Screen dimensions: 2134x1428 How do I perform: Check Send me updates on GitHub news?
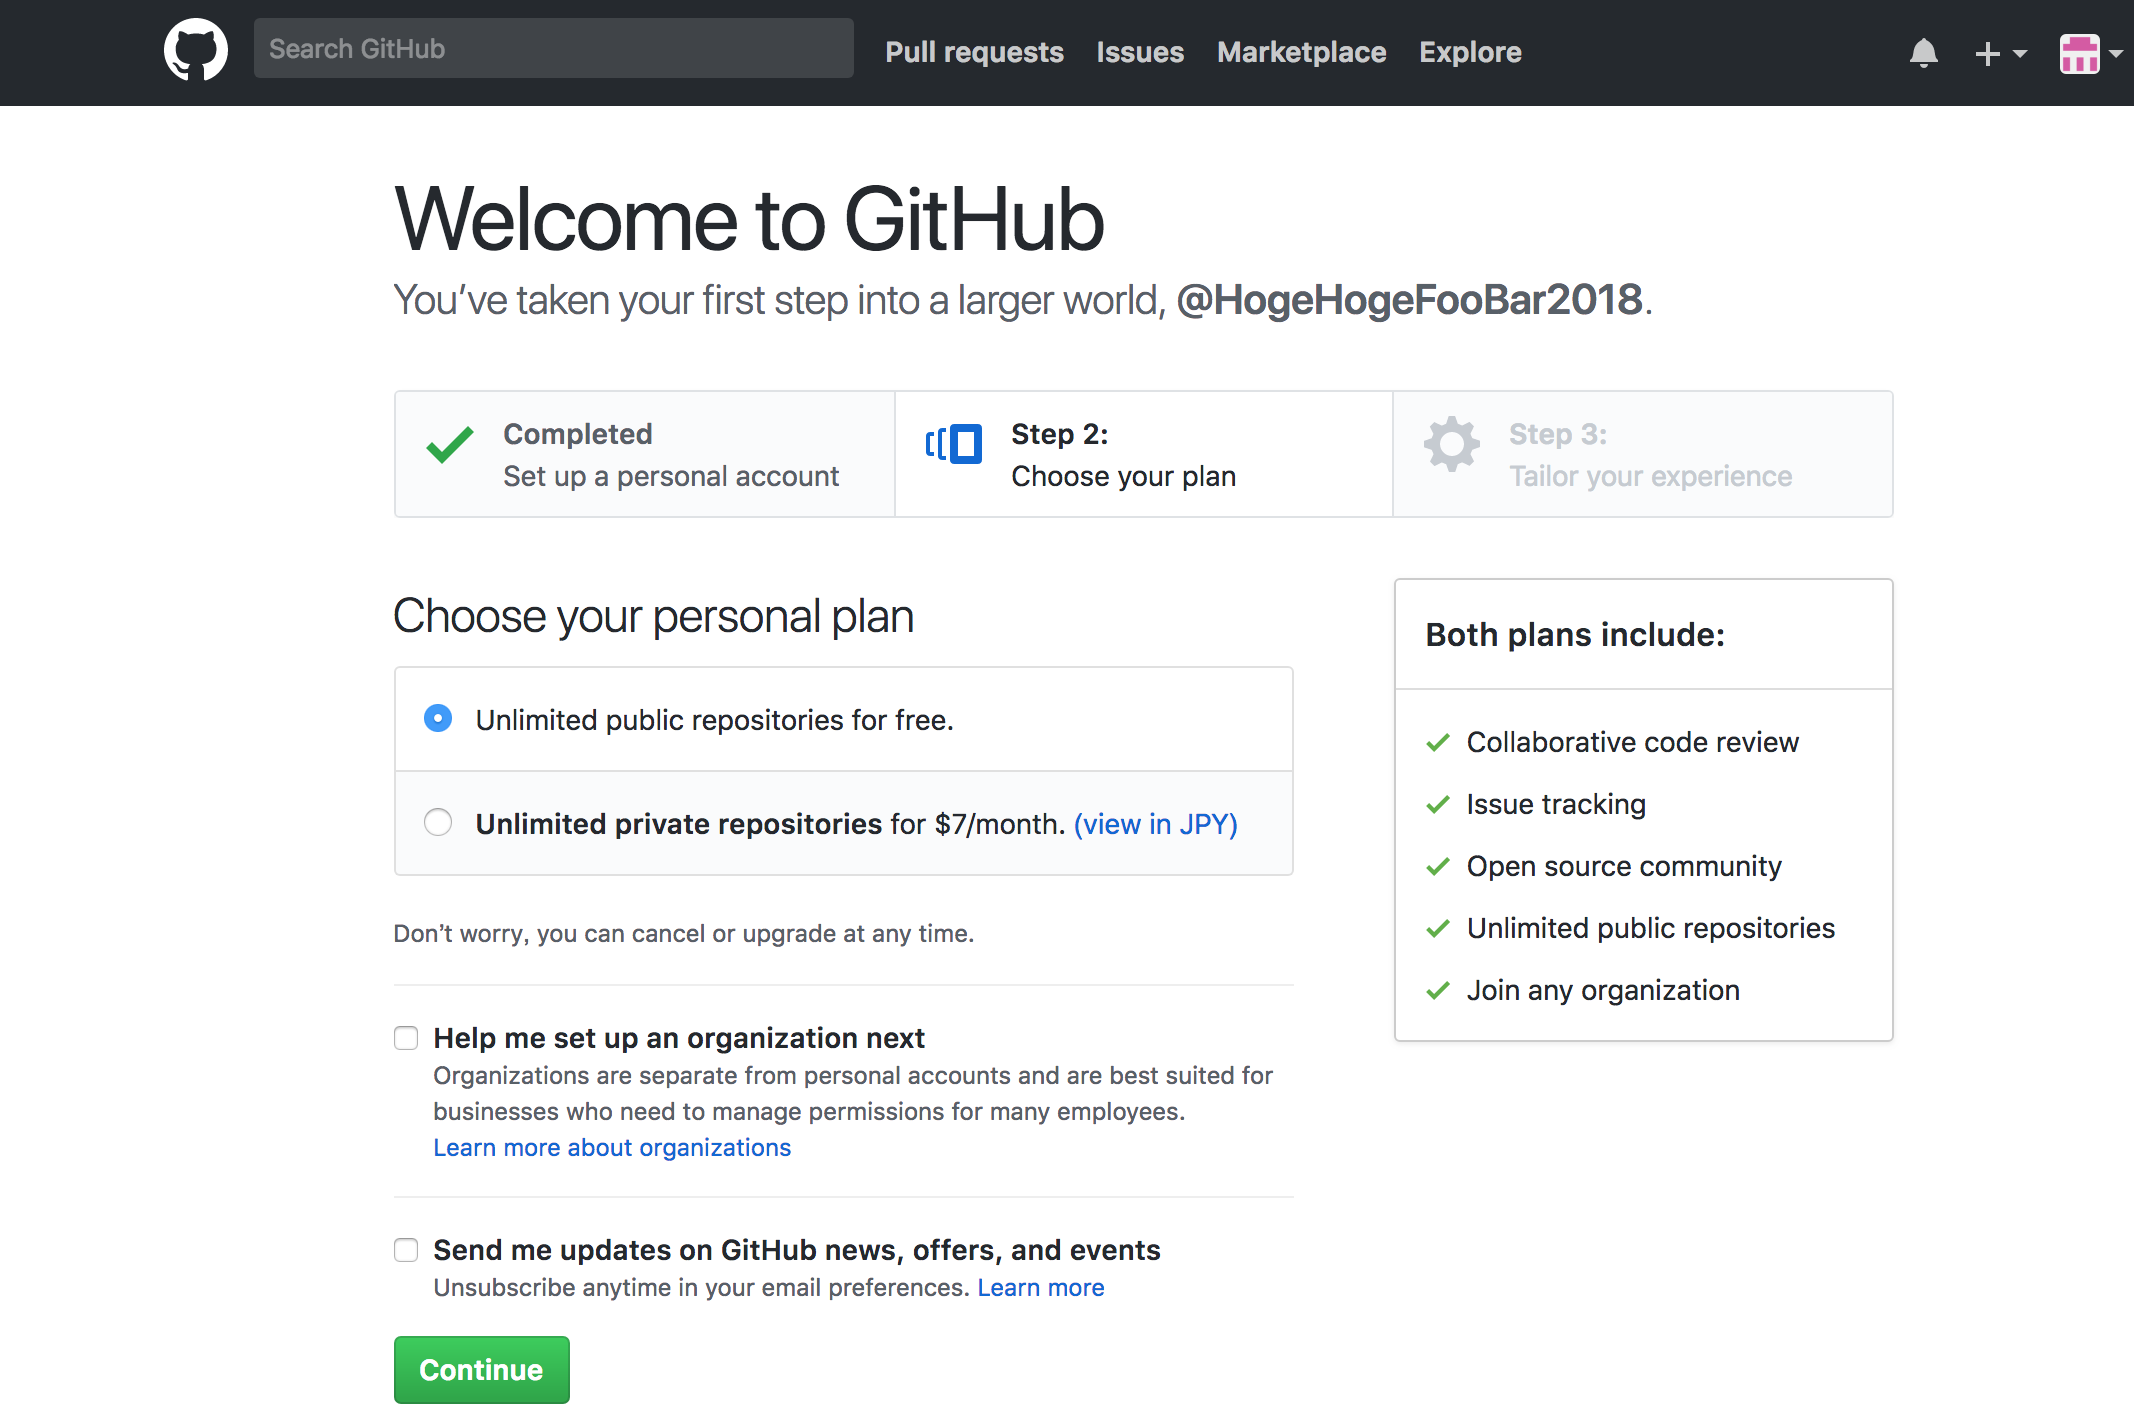(x=406, y=1250)
